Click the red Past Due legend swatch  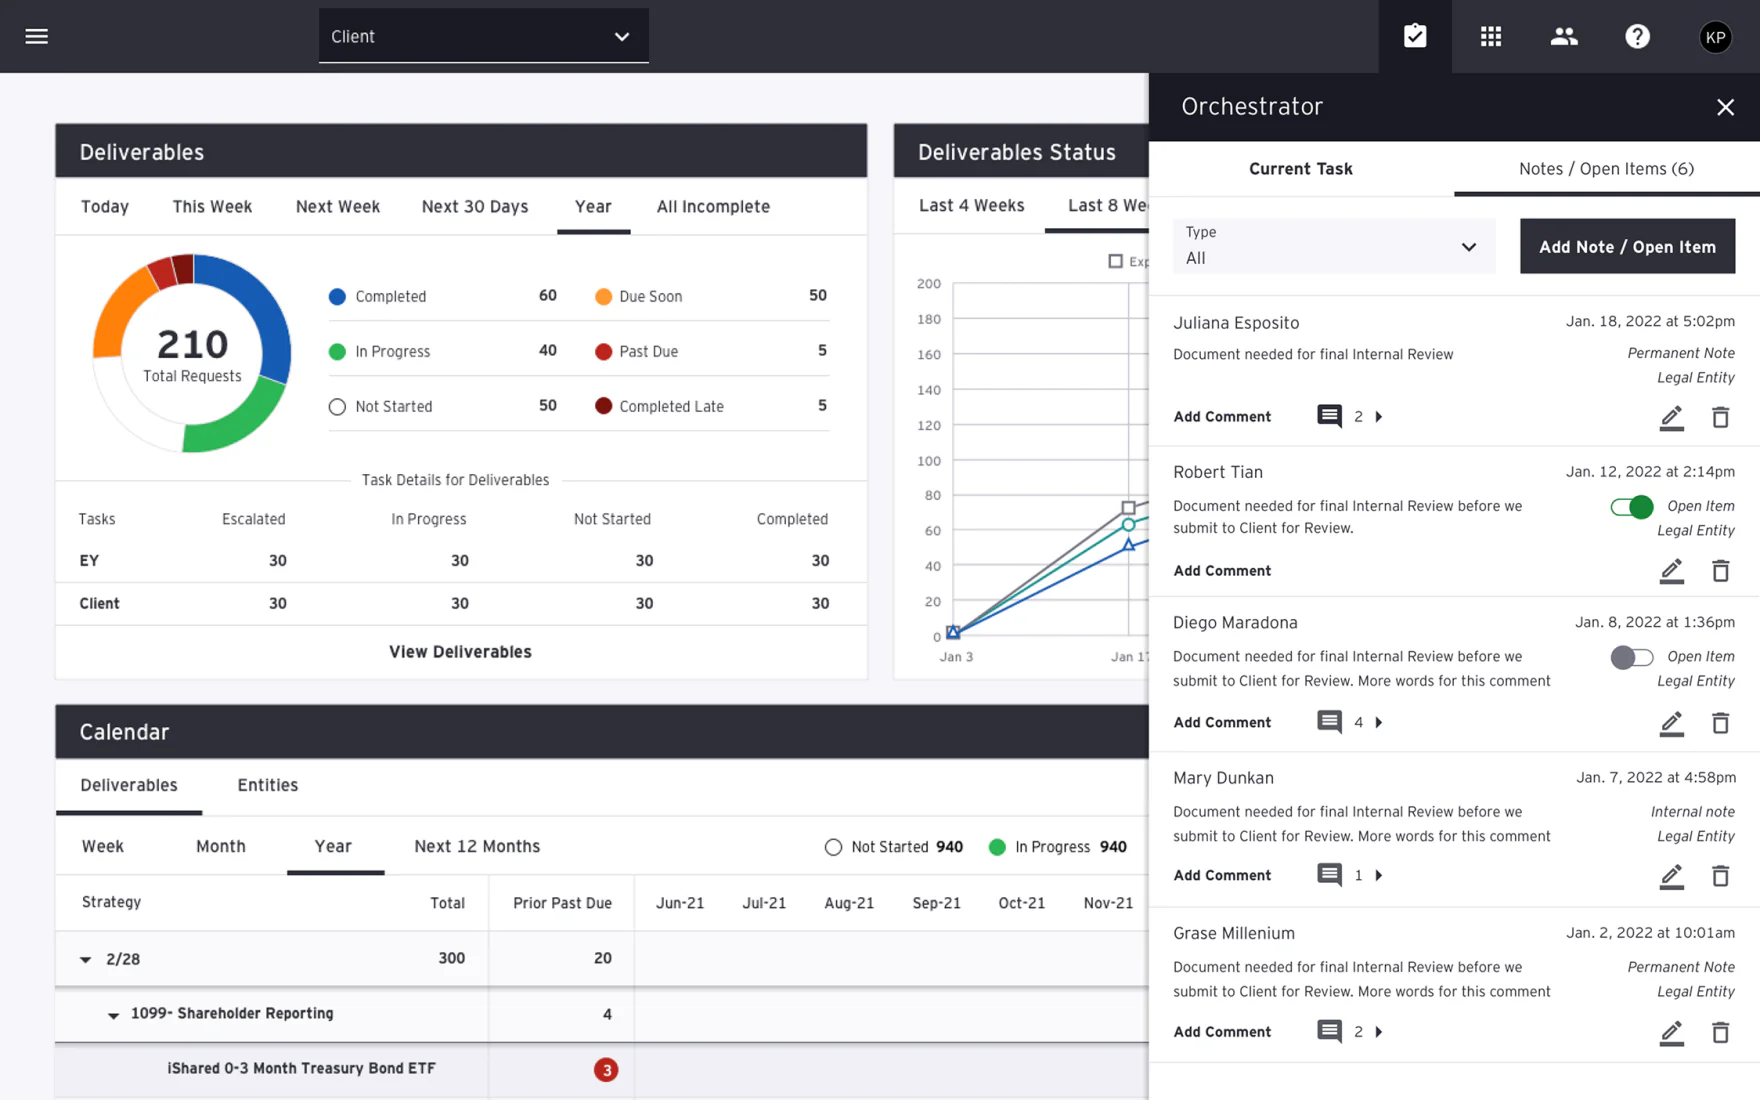point(603,351)
